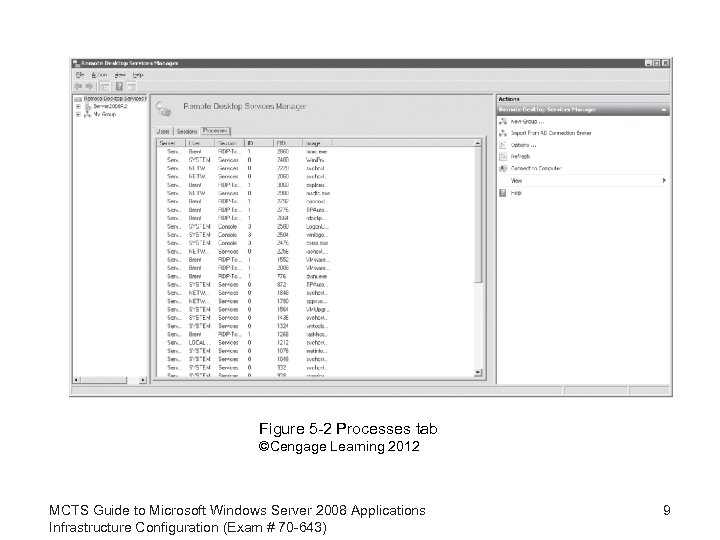
Task: Click the Back arrow toolbar icon
Action: (x=78, y=86)
